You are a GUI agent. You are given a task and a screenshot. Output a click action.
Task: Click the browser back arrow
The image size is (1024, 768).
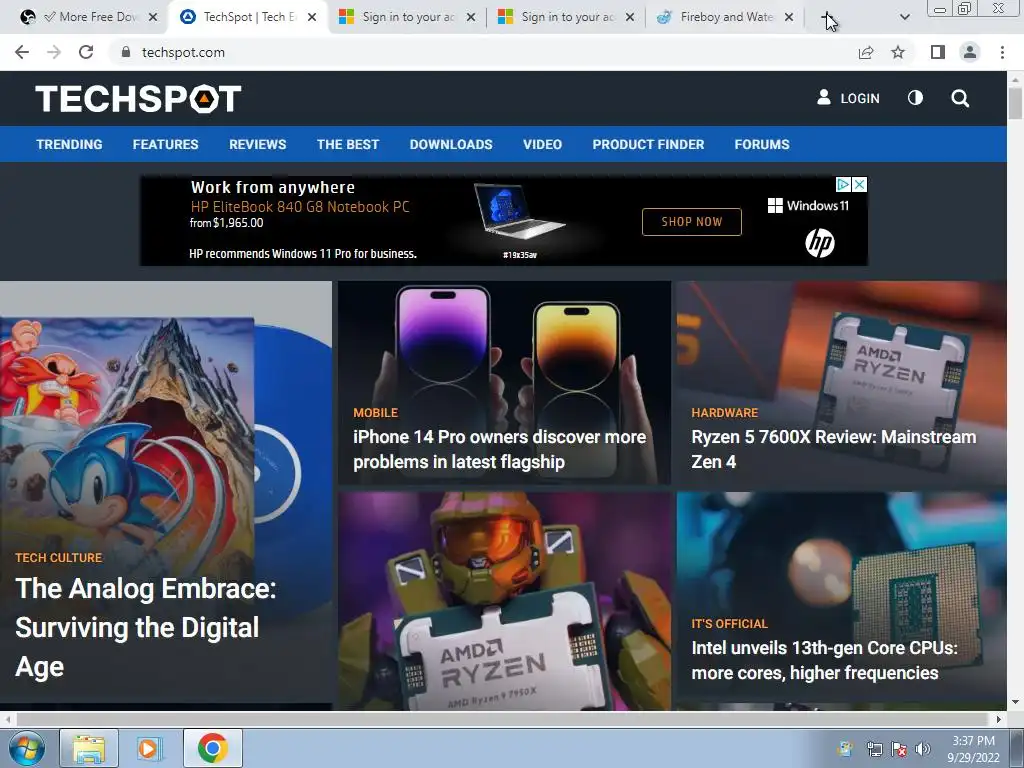coord(22,52)
